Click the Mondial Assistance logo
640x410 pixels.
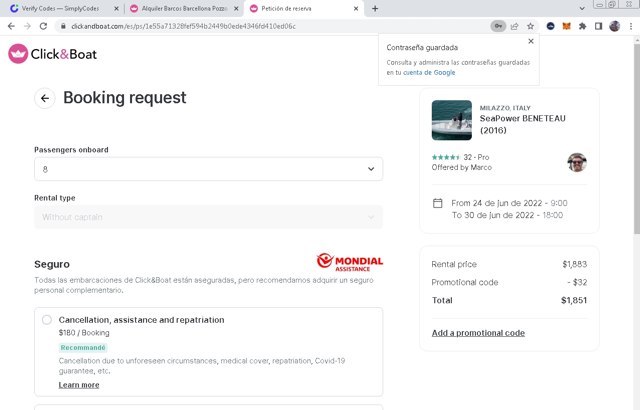pos(350,262)
